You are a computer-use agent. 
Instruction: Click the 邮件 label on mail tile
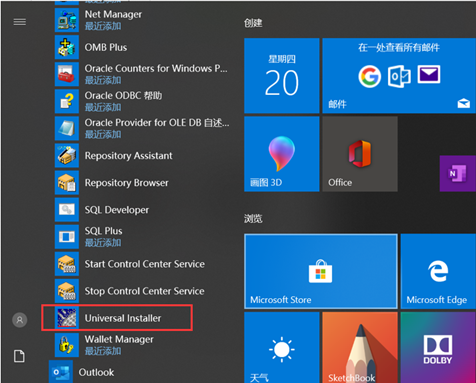click(x=337, y=104)
